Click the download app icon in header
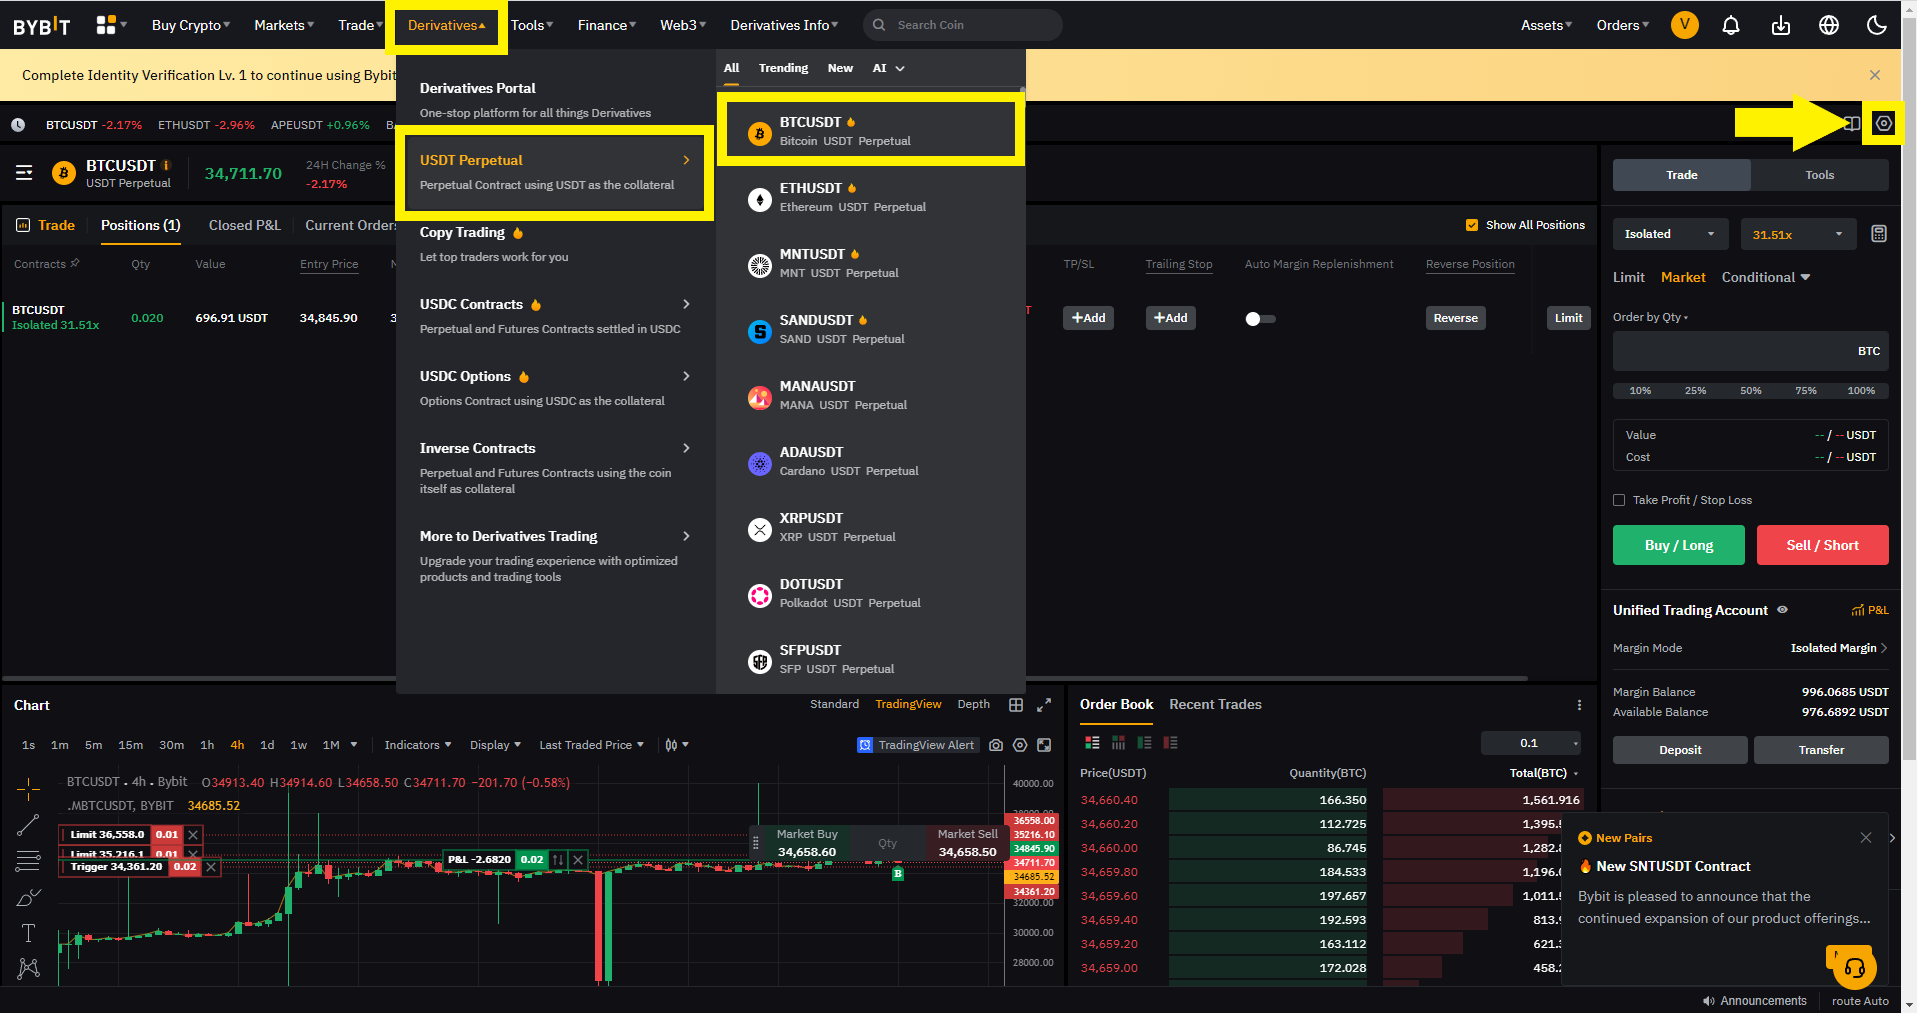The height and width of the screenshot is (1013, 1917). click(1781, 25)
